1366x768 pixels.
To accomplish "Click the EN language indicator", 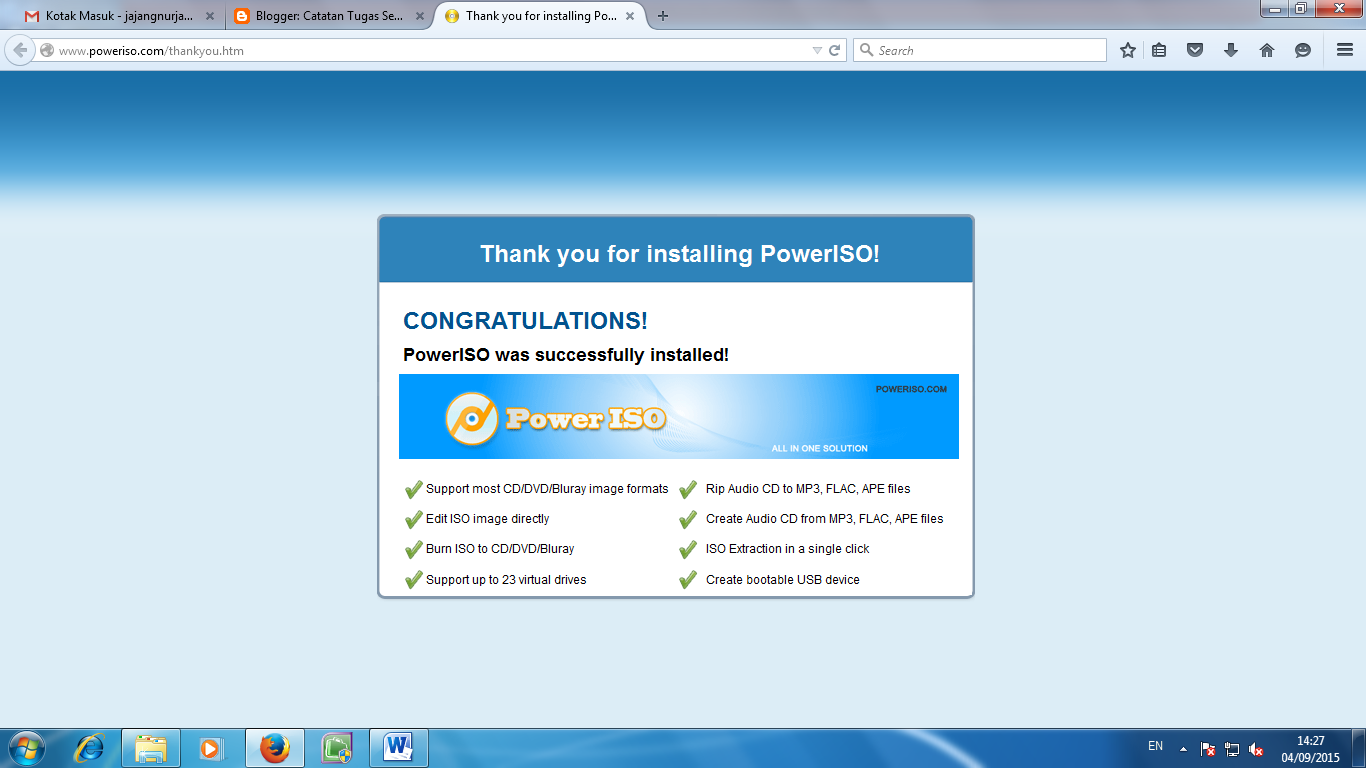I will 1155,746.
